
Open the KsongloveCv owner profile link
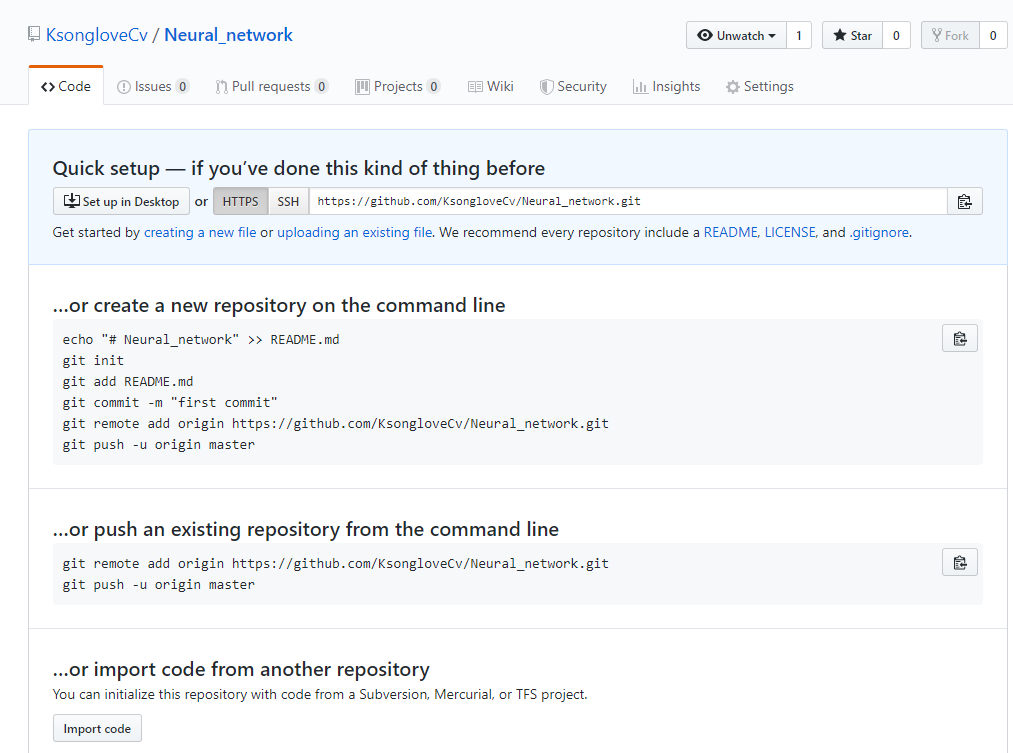(97, 36)
